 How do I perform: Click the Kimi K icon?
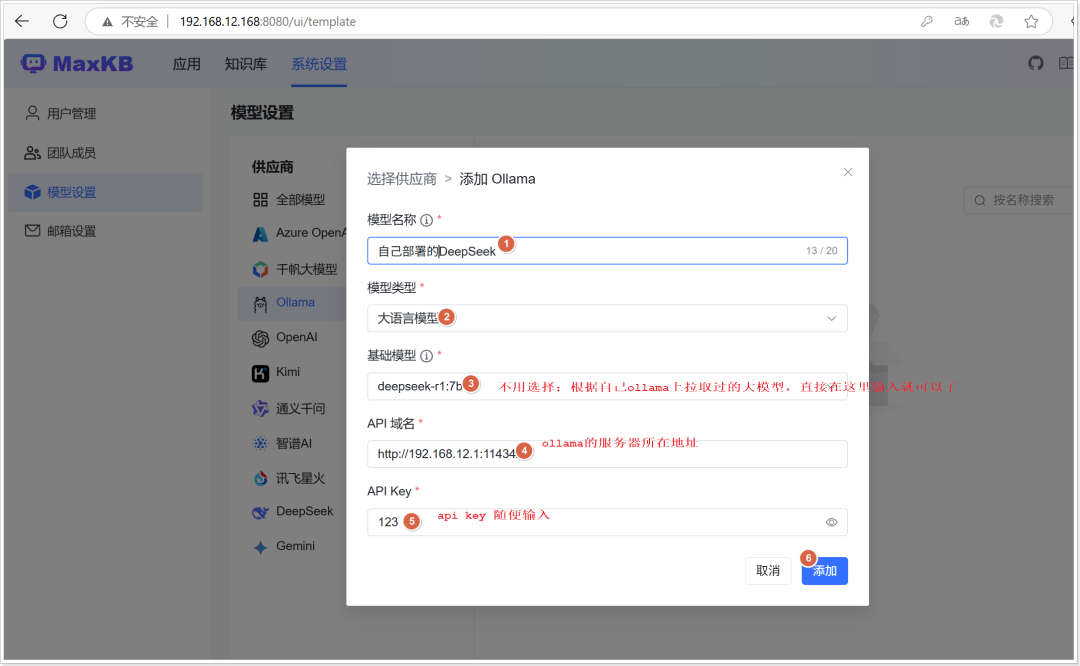260,373
